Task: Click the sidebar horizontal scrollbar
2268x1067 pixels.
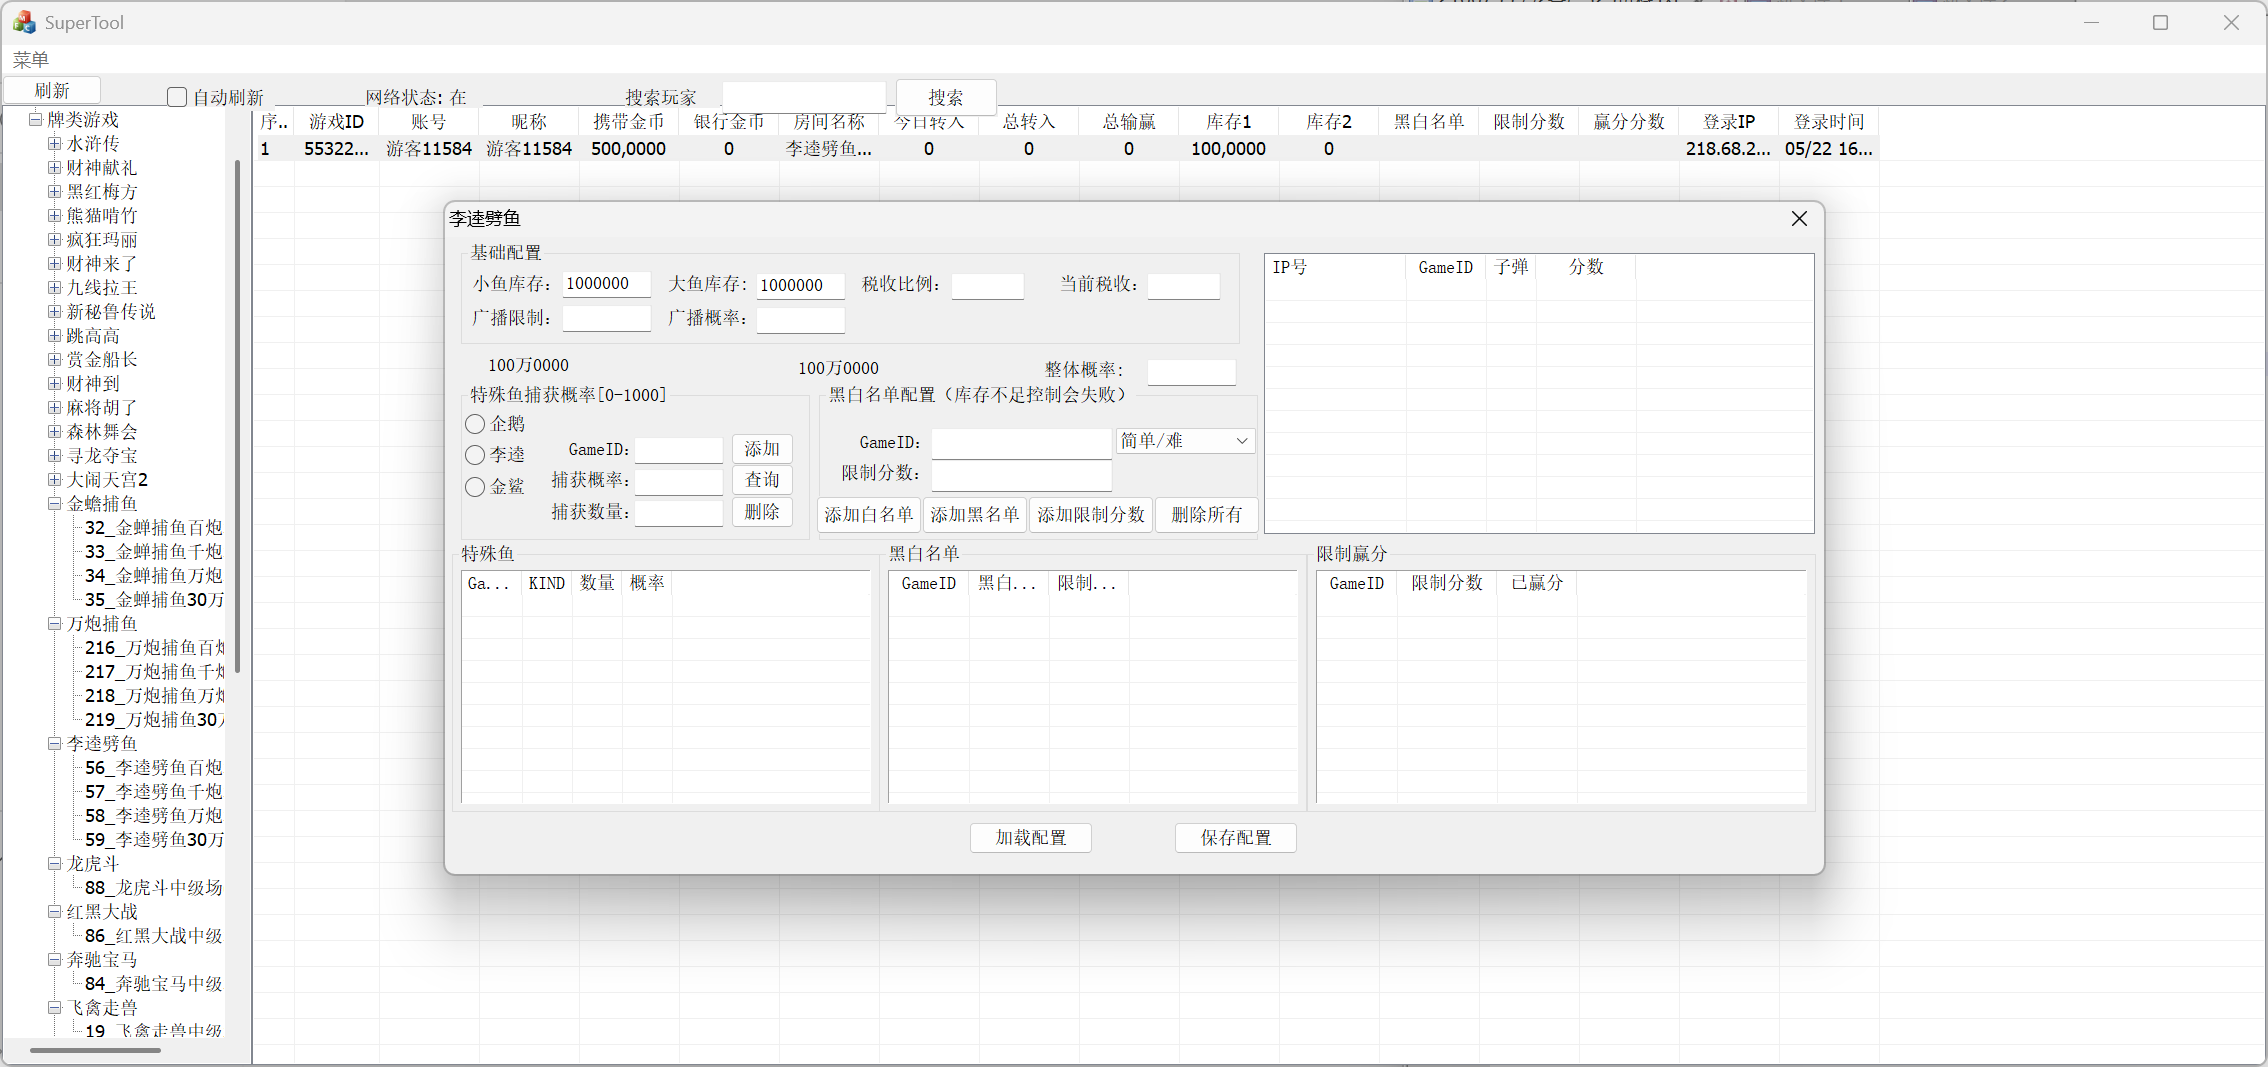Action: (95, 1050)
